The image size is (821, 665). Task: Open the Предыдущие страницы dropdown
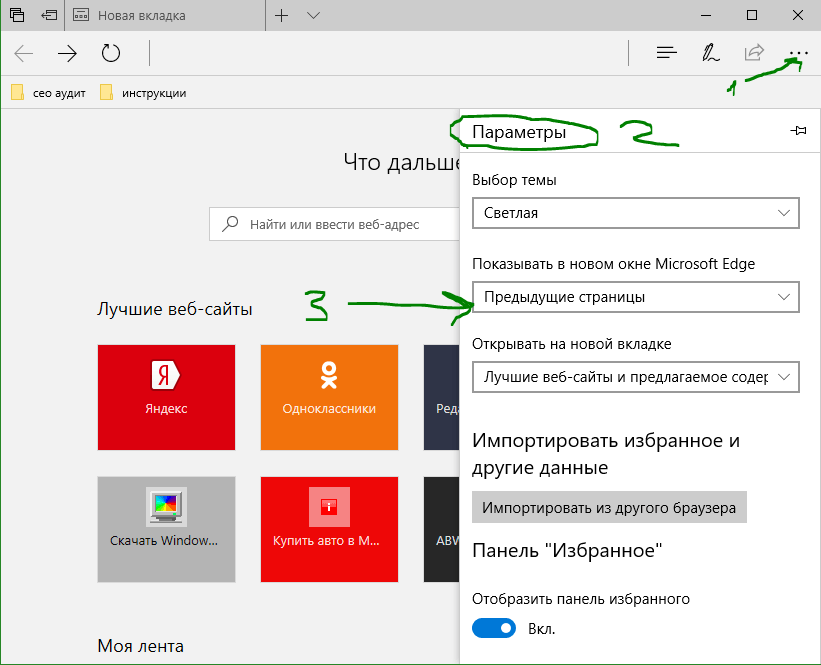[x=636, y=297]
